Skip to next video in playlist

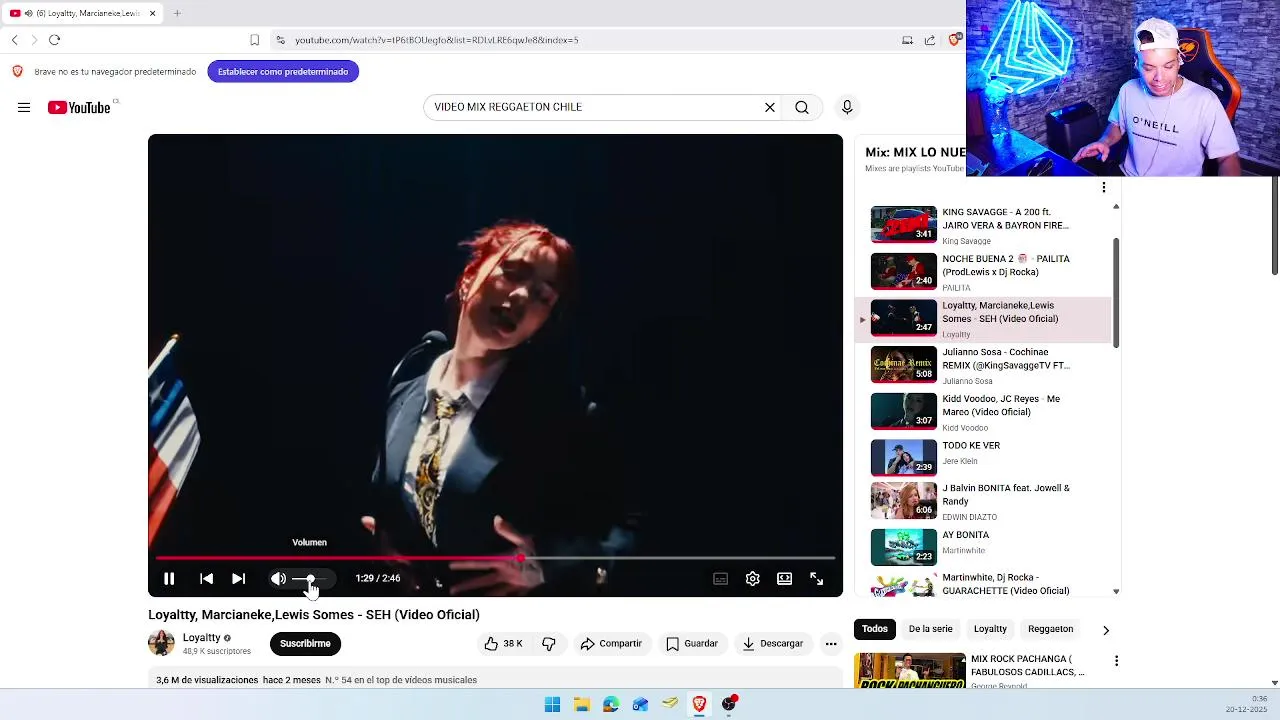238,578
